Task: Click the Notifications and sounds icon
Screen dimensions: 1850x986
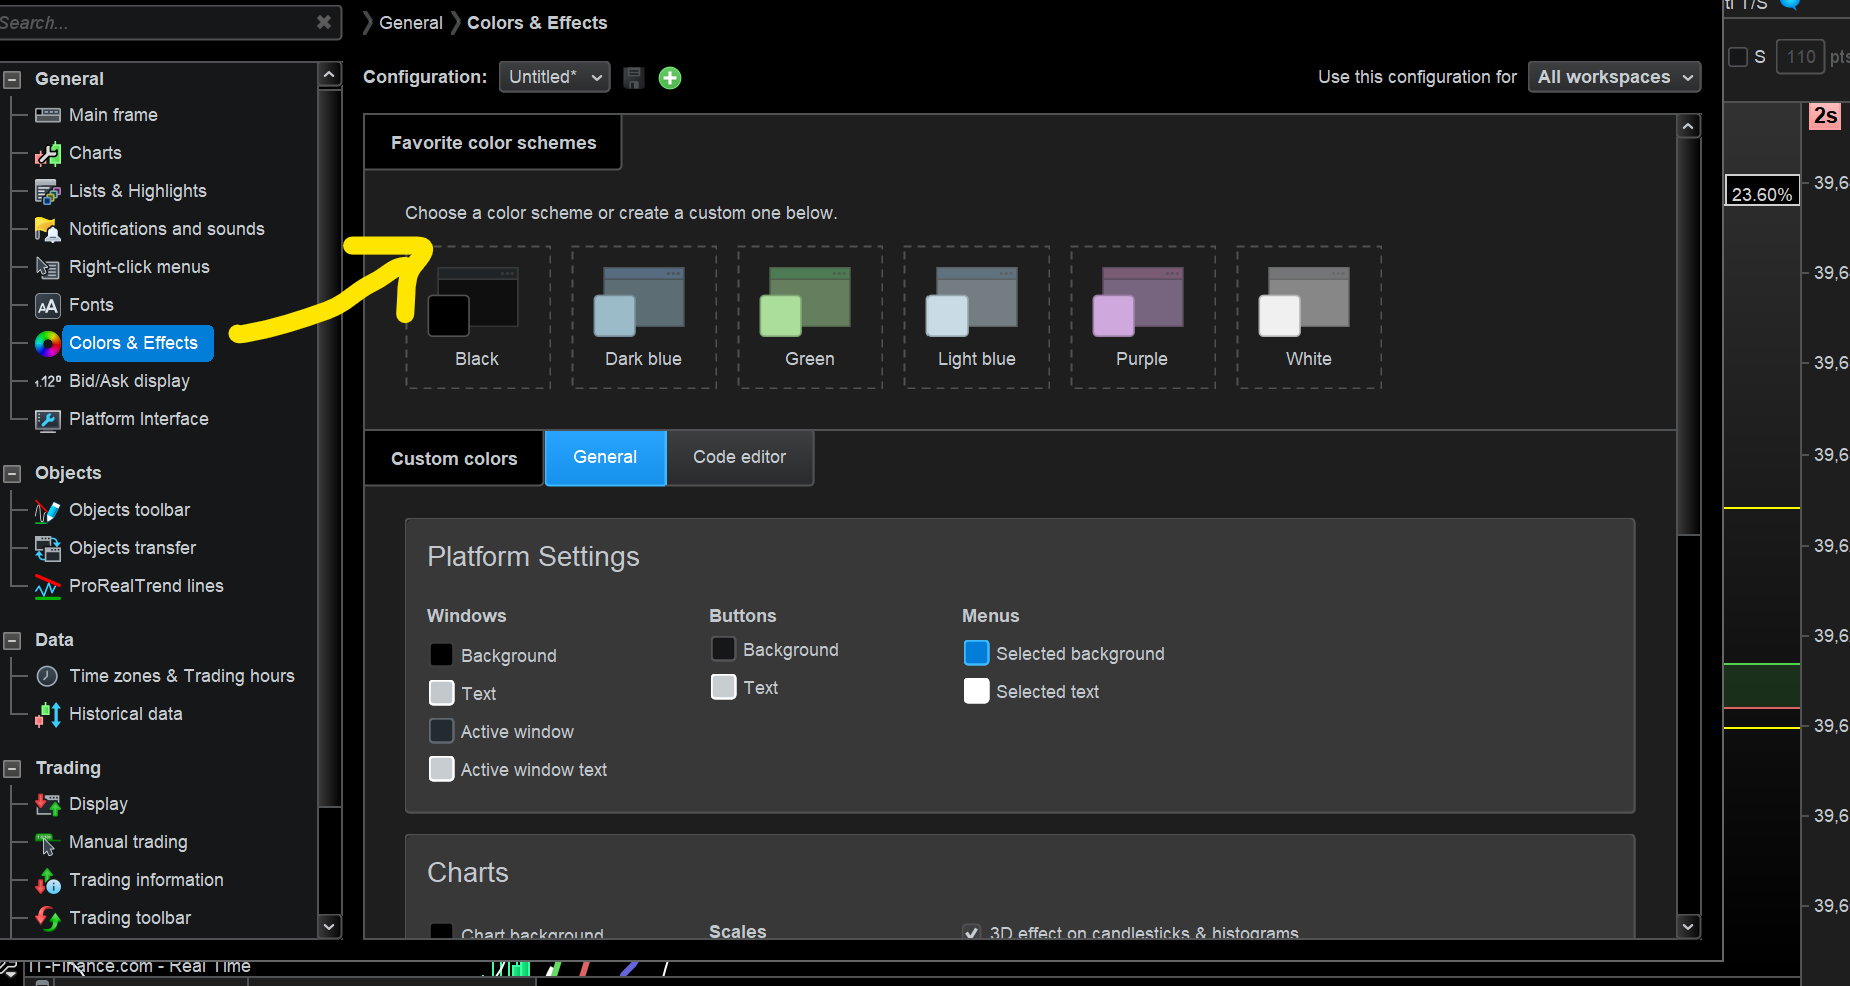Action: (x=47, y=229)
